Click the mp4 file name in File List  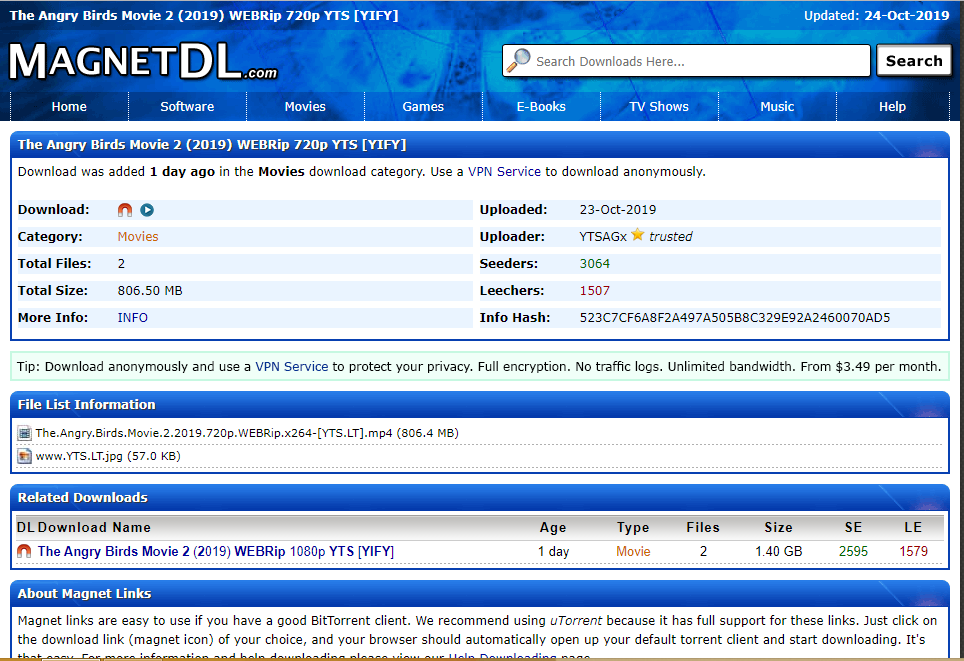(247, 433)
